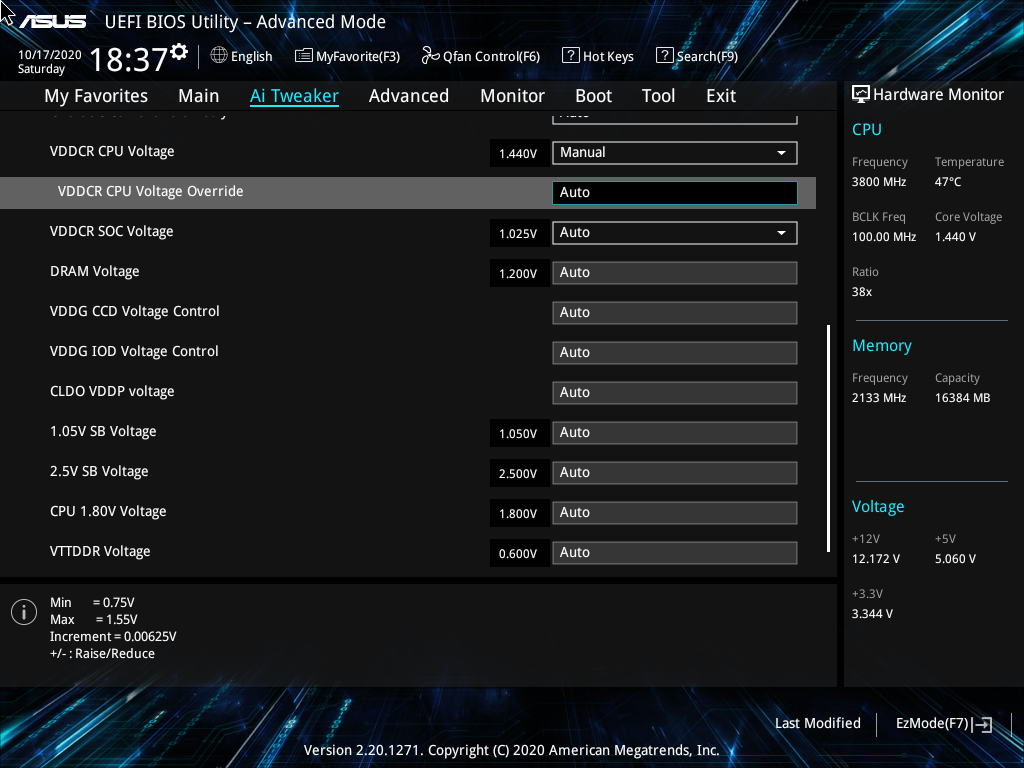1024x768 pixels.
Task: Click the Qfan Control fan icon
Action: click(x=430, y=56)
